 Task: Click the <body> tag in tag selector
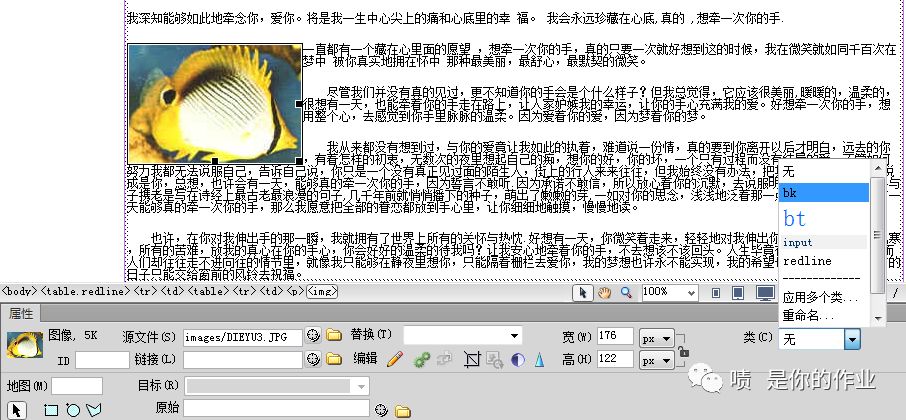pos(20,292)
